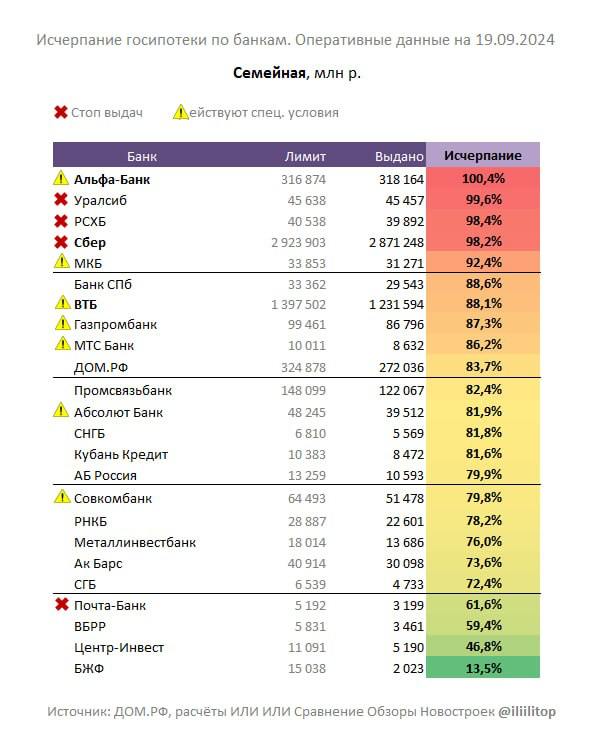
Task: Click red cross icon next to Почта-Банк
Action: pos(61,604)
